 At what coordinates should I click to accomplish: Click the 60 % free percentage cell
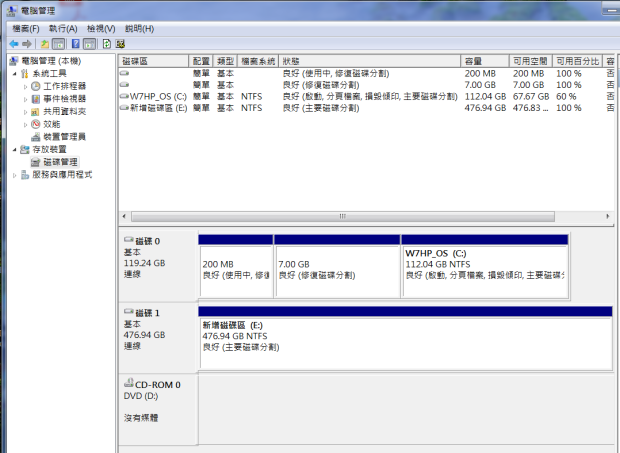pyautogui.click(x=566, y=96)
